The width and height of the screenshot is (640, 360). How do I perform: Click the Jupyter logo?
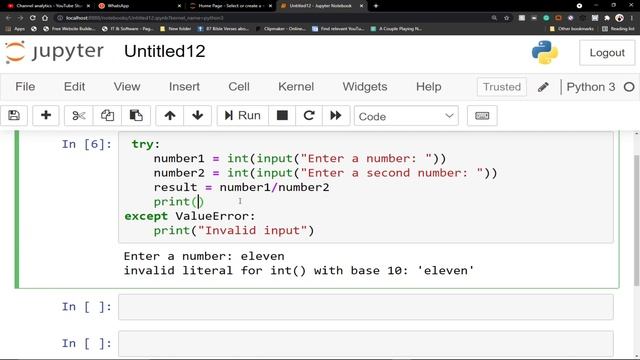[55, 52]
